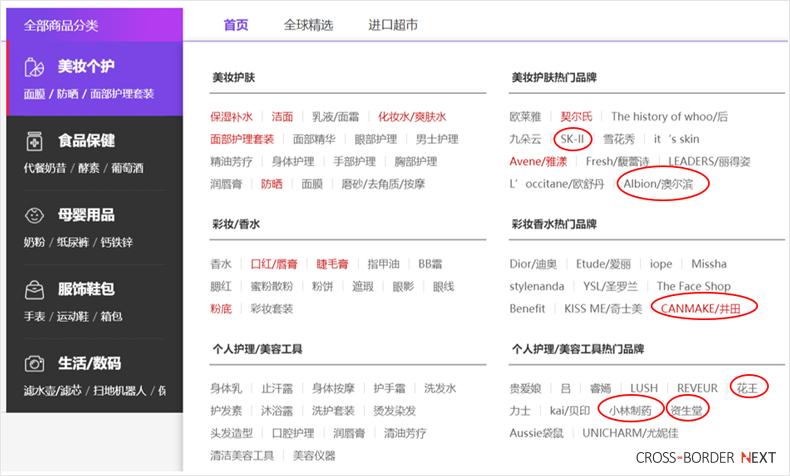The image size is (790, 476).
Task: Open the 磨砂/去角质/按摩 link
Action: point(383,184)
